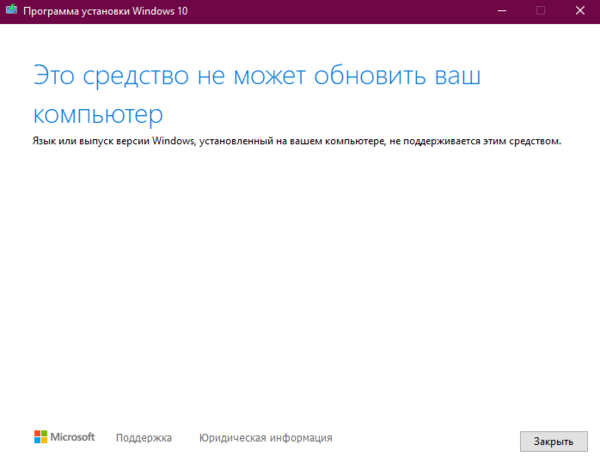Minimize the Windows 10 setup window
Image resolution: width=600 pixels, height=463 pixels.
(x=502, y=11)
